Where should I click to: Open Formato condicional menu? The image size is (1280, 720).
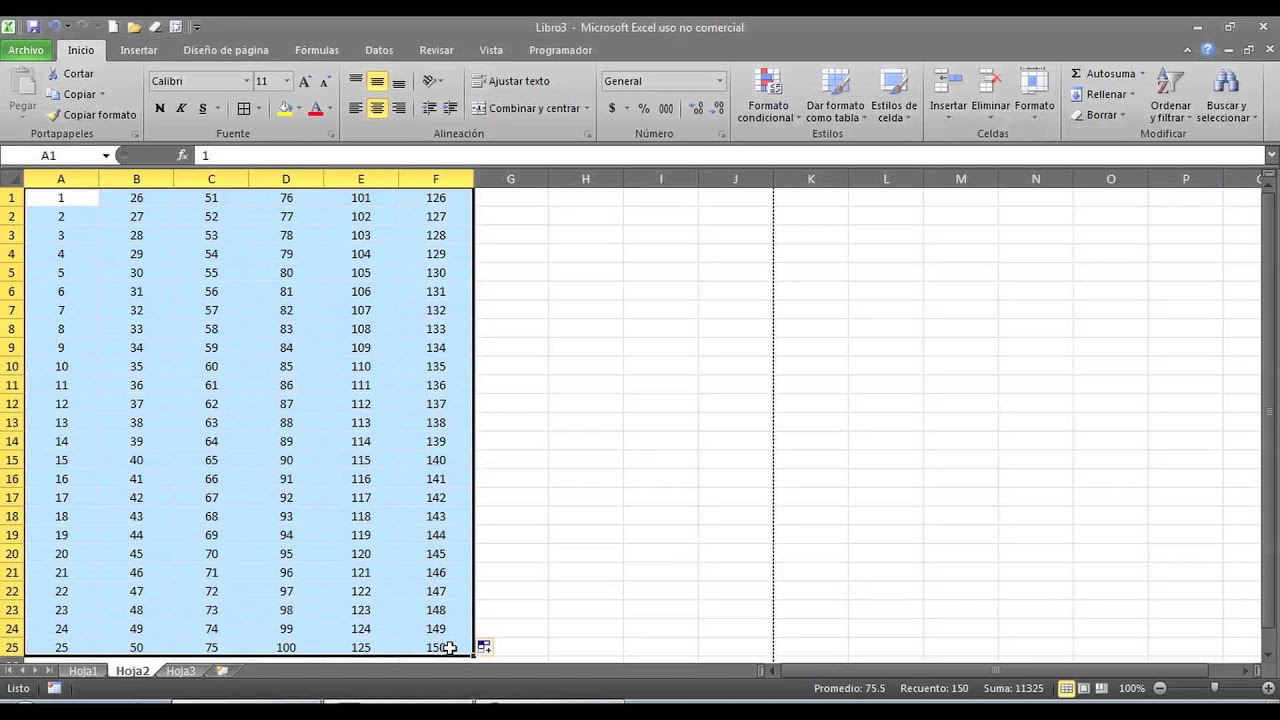point(769,96)
